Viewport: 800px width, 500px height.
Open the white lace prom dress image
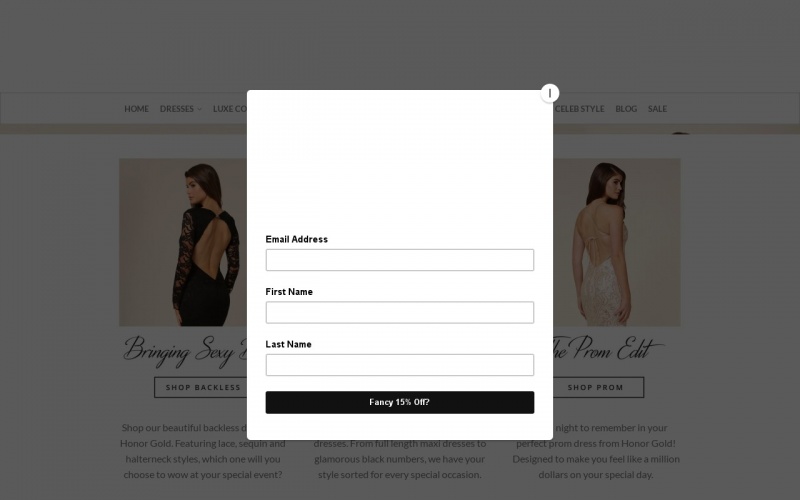tap(616, 242)
